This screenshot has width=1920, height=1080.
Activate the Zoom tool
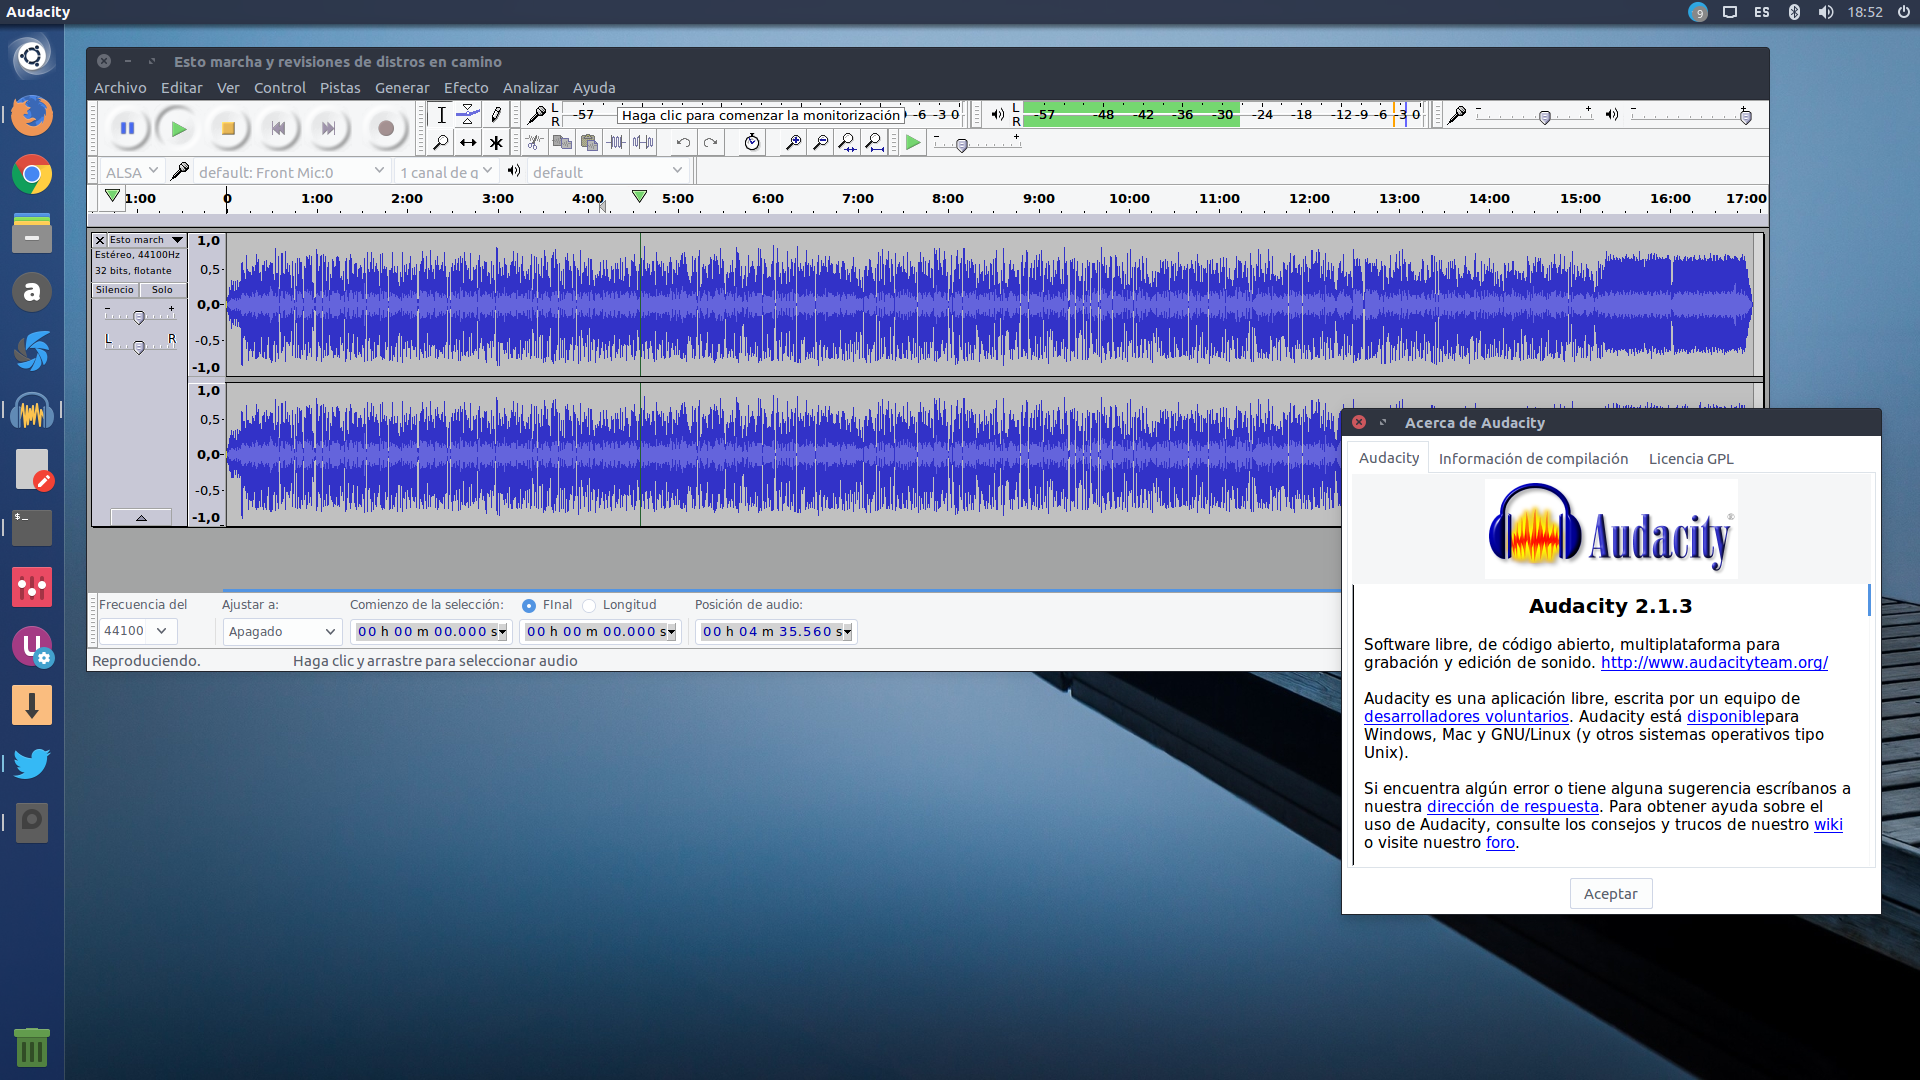click(x=440, y=142)
